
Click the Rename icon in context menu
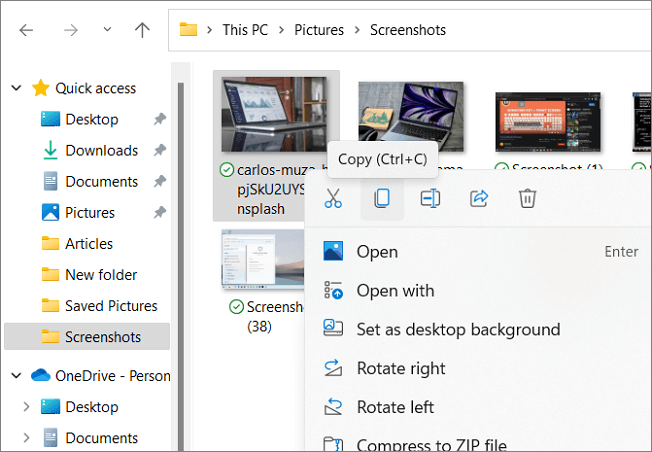tap(430, 199)
